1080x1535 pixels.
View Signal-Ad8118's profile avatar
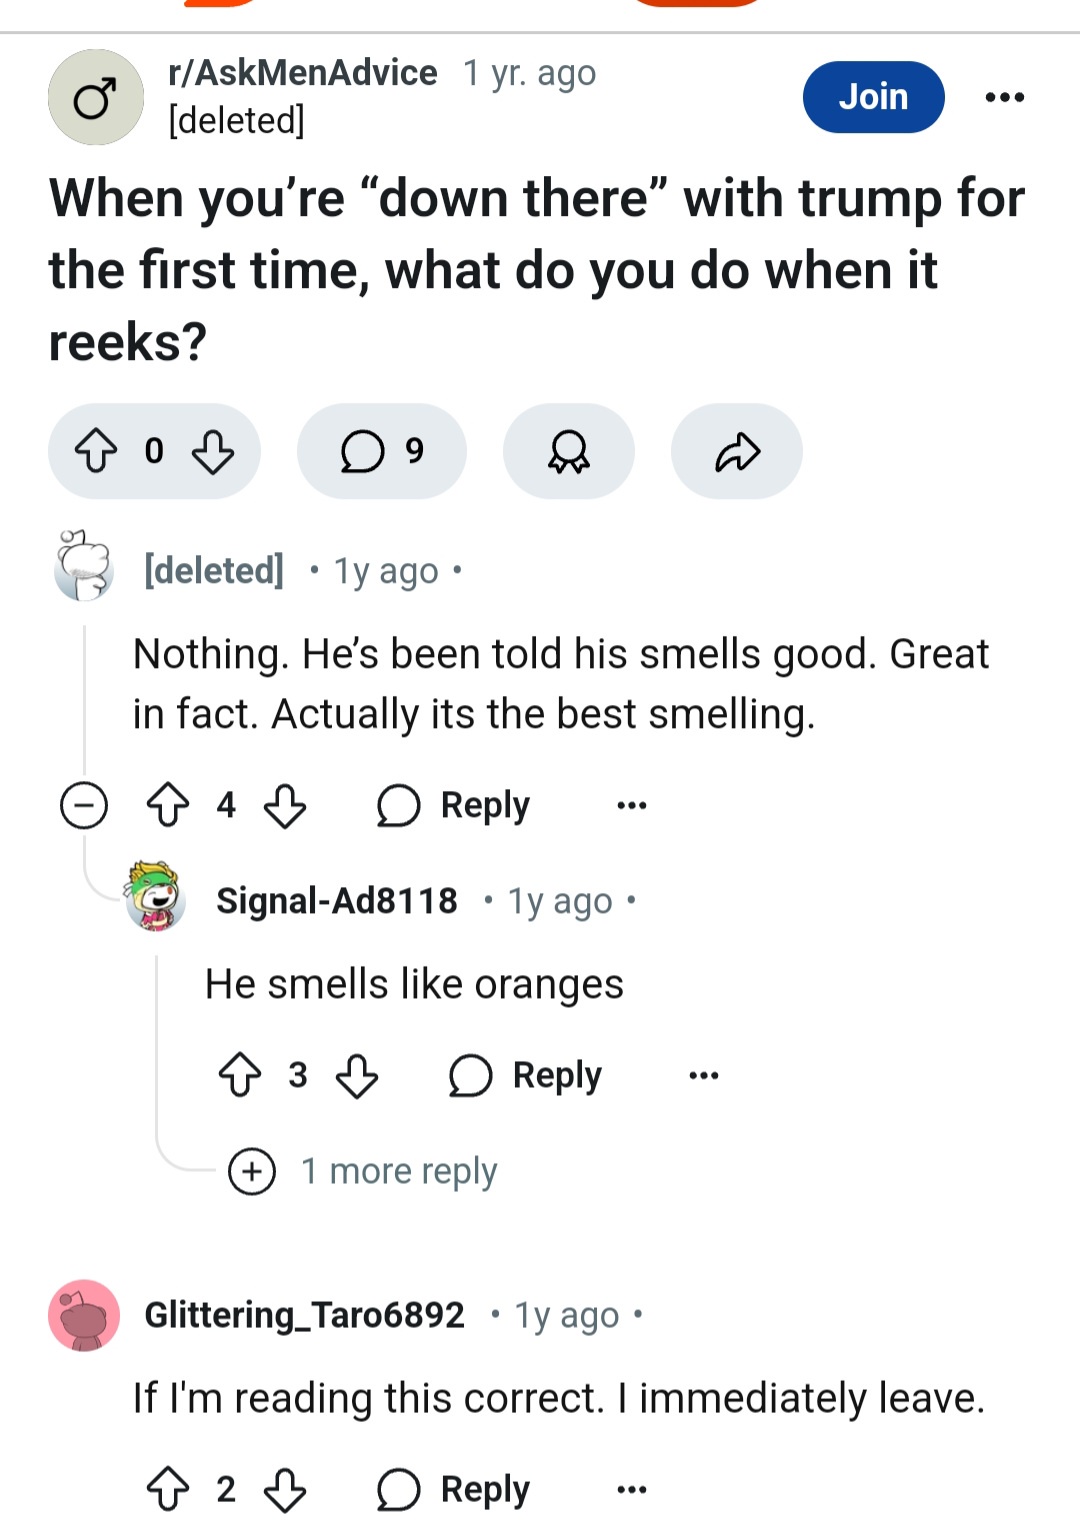click(156, 896)
